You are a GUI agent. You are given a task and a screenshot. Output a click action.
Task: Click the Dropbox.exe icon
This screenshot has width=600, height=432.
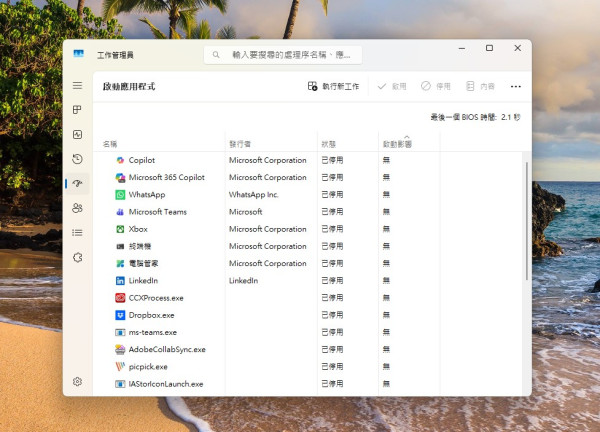pyautogui.click(x=120, y=315)
